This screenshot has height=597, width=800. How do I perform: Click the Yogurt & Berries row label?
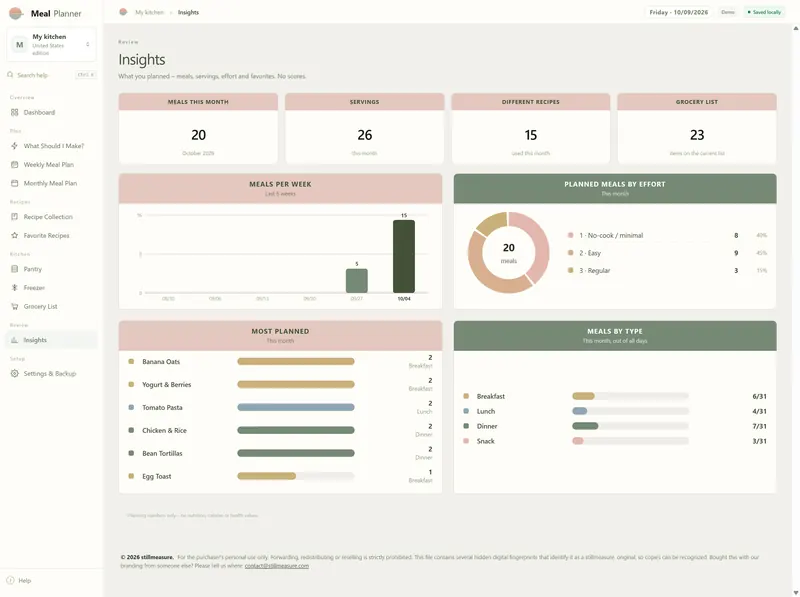(x=166, y=385)
